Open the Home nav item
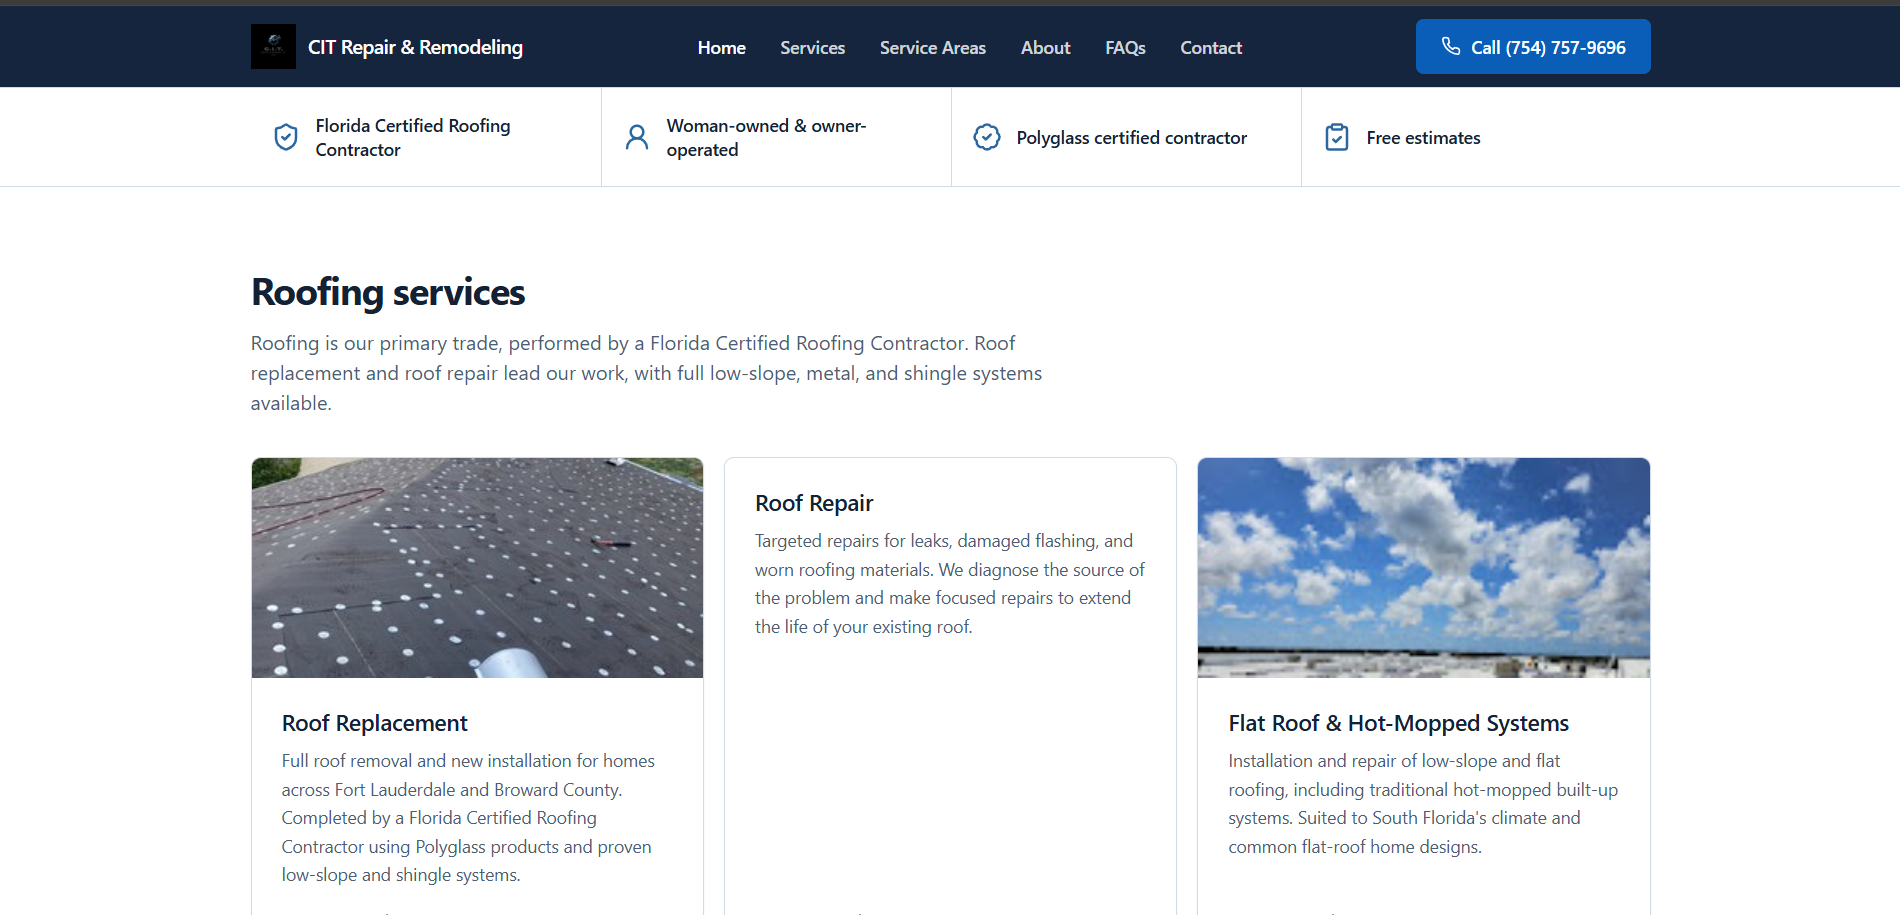1900x915 pixels. (x=722, y=47)
